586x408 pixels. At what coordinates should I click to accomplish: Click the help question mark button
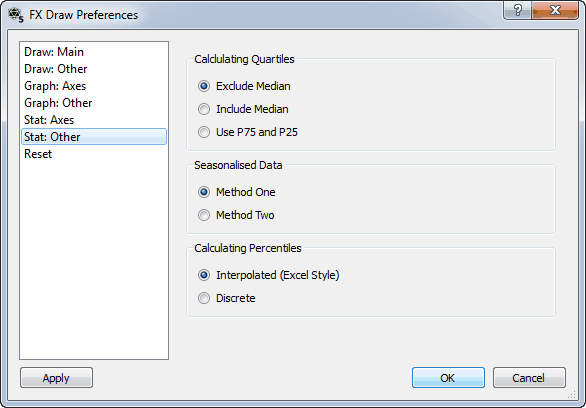click(x=517, y=10)
